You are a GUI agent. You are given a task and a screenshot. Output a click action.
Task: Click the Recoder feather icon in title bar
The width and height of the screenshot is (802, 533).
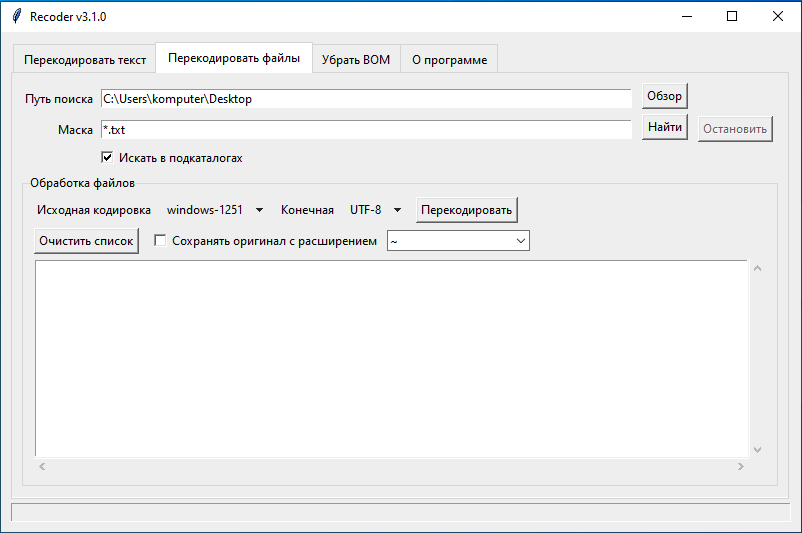(x=16, y=16)
